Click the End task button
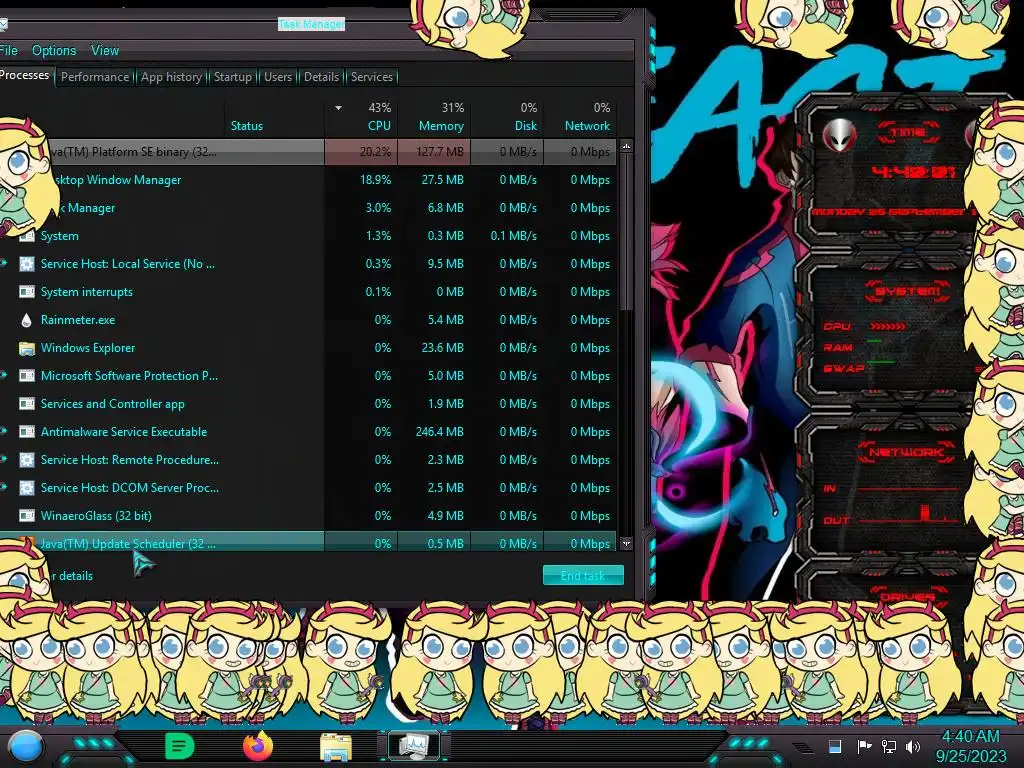 point(583,575)
